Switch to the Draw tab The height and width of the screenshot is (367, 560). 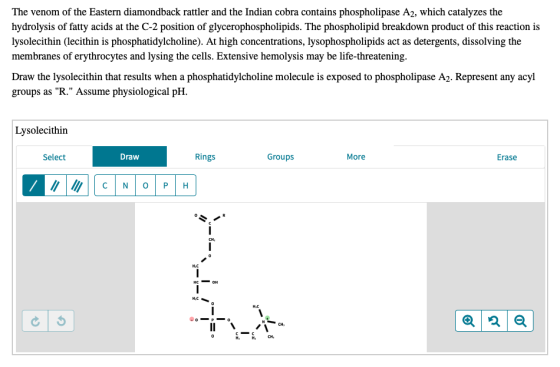pyautogui.click(x=130, y=156)
